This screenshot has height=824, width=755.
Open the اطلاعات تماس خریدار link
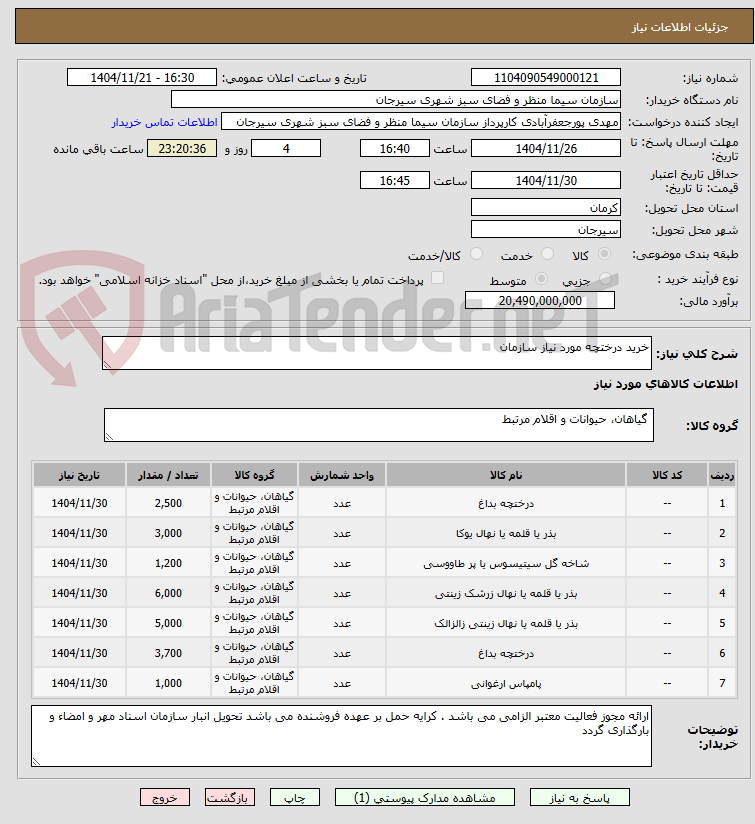point(164,122)
